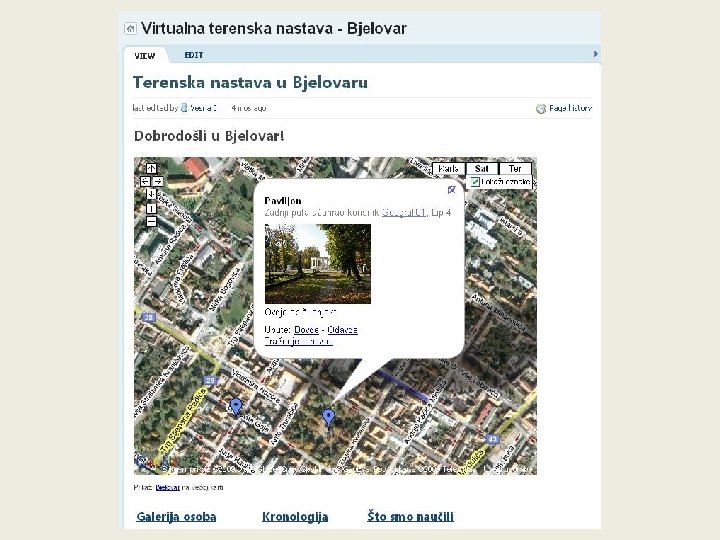Screen dimensions: 720x540
Task: Click the route 43 road shield on the map
Action: coord(492,439)
